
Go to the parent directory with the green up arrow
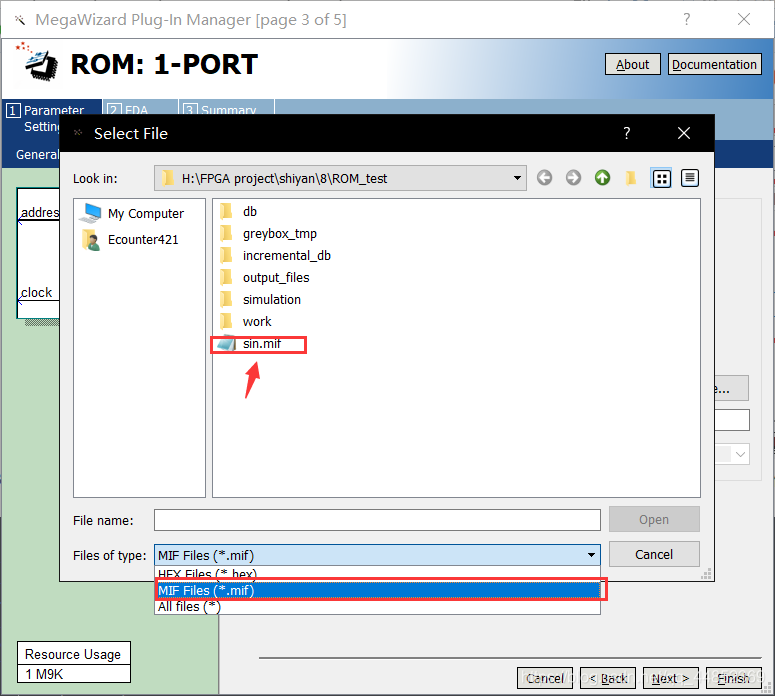602,177
